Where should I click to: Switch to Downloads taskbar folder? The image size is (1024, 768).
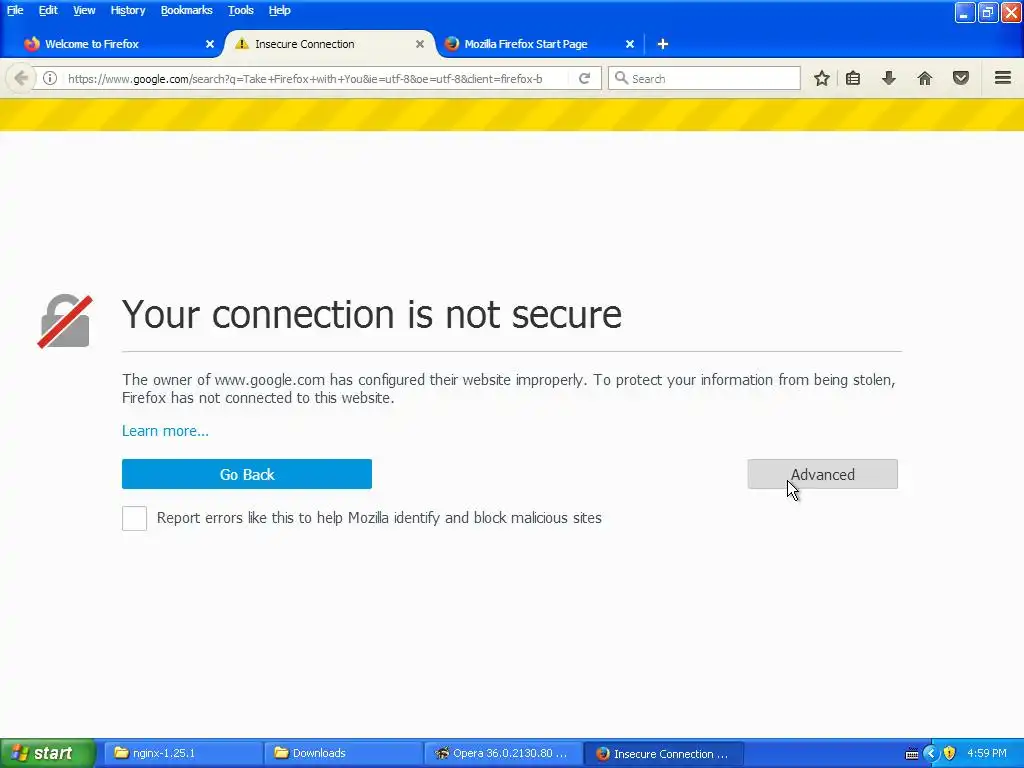click(343, 753)
